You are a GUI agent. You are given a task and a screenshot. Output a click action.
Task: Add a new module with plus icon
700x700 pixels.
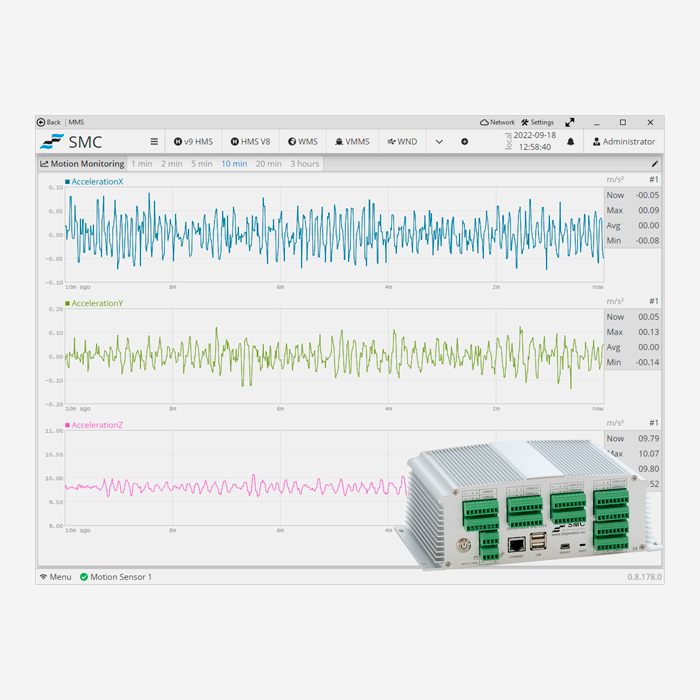[x=465, y=142]
